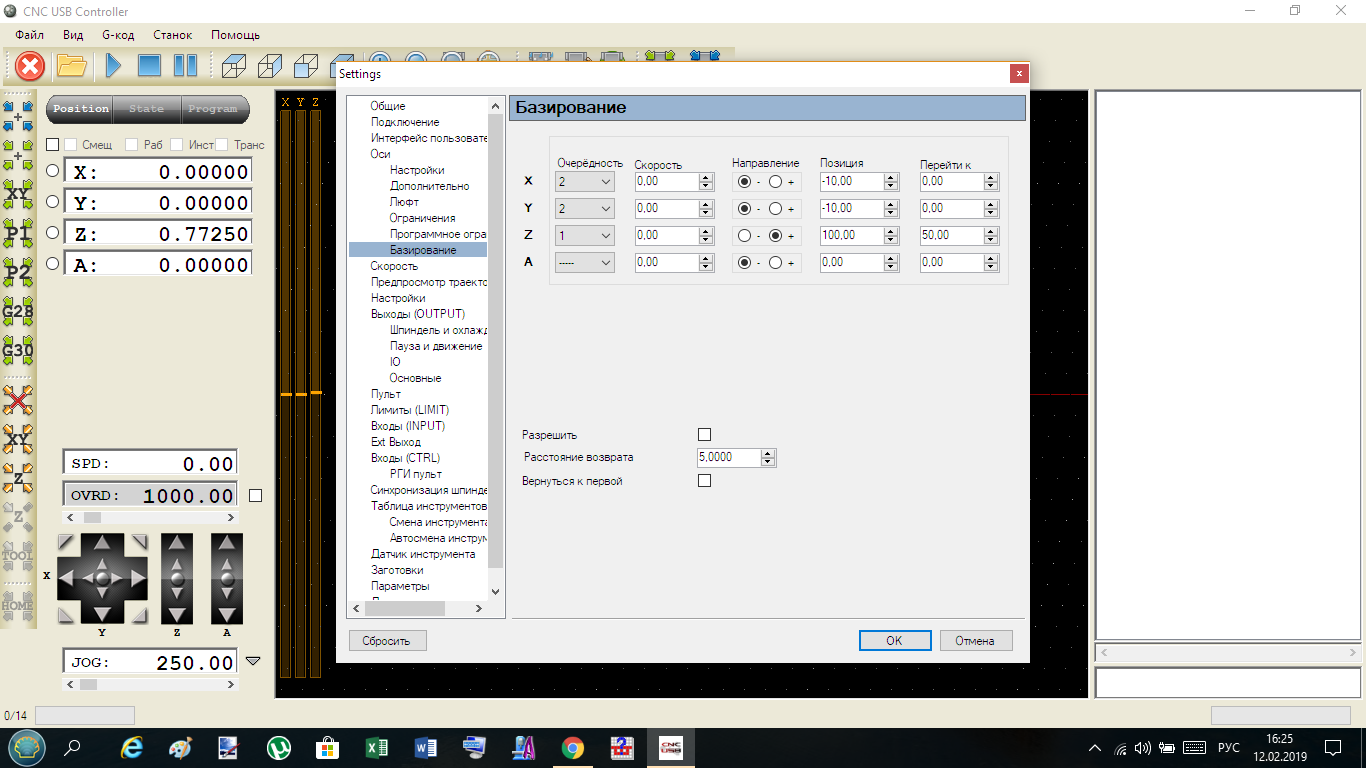Click Z axis jog up arrow
The image size is (1366, 768).
click(177, 545)
